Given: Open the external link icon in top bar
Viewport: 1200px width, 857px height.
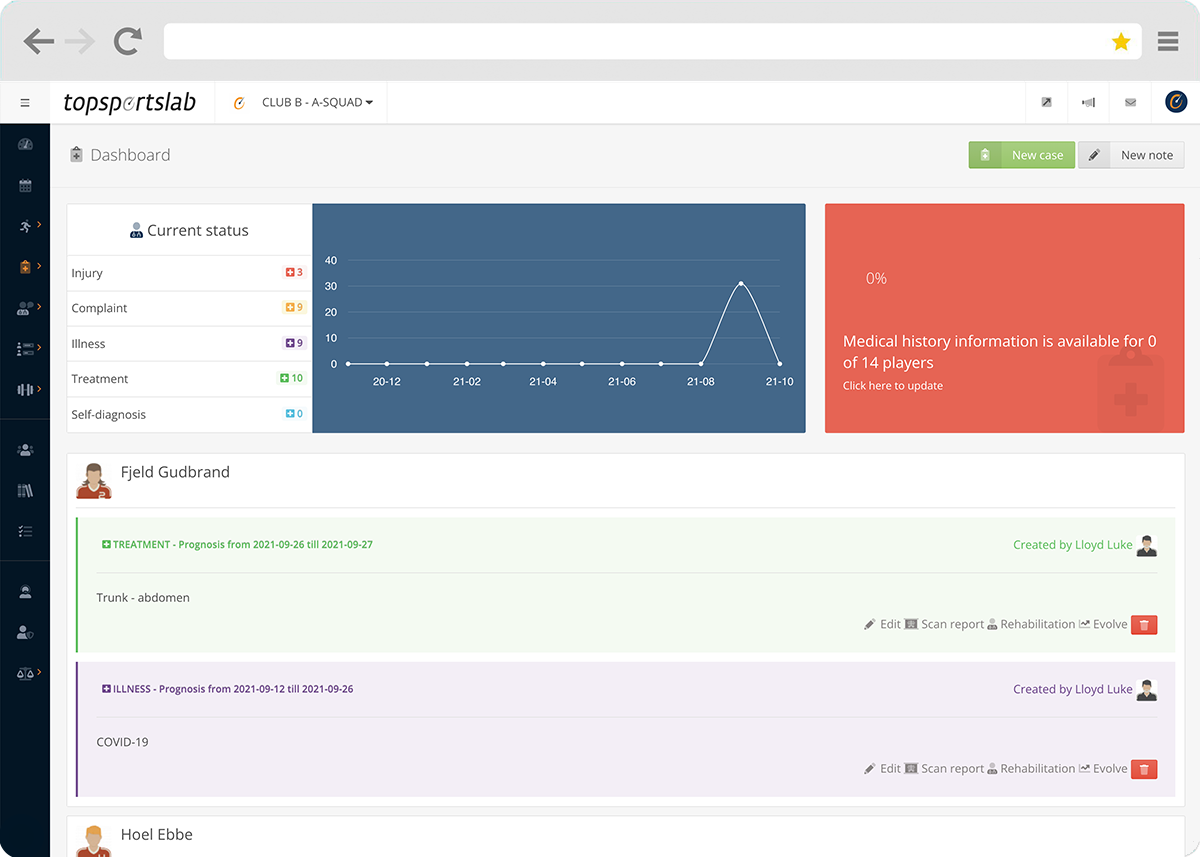Looking at the screenshot, I should point(1046,102).
